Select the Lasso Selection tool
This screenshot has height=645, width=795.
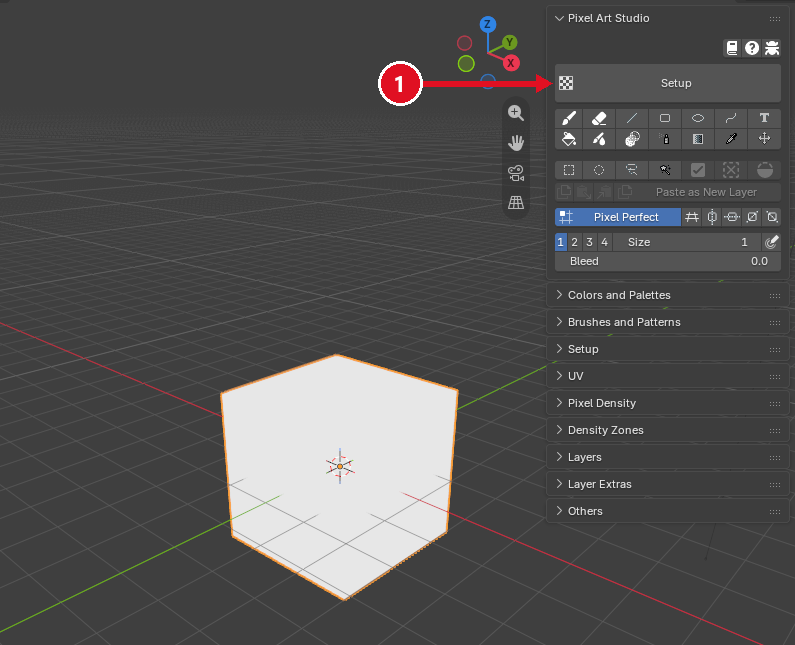[632, 170]
